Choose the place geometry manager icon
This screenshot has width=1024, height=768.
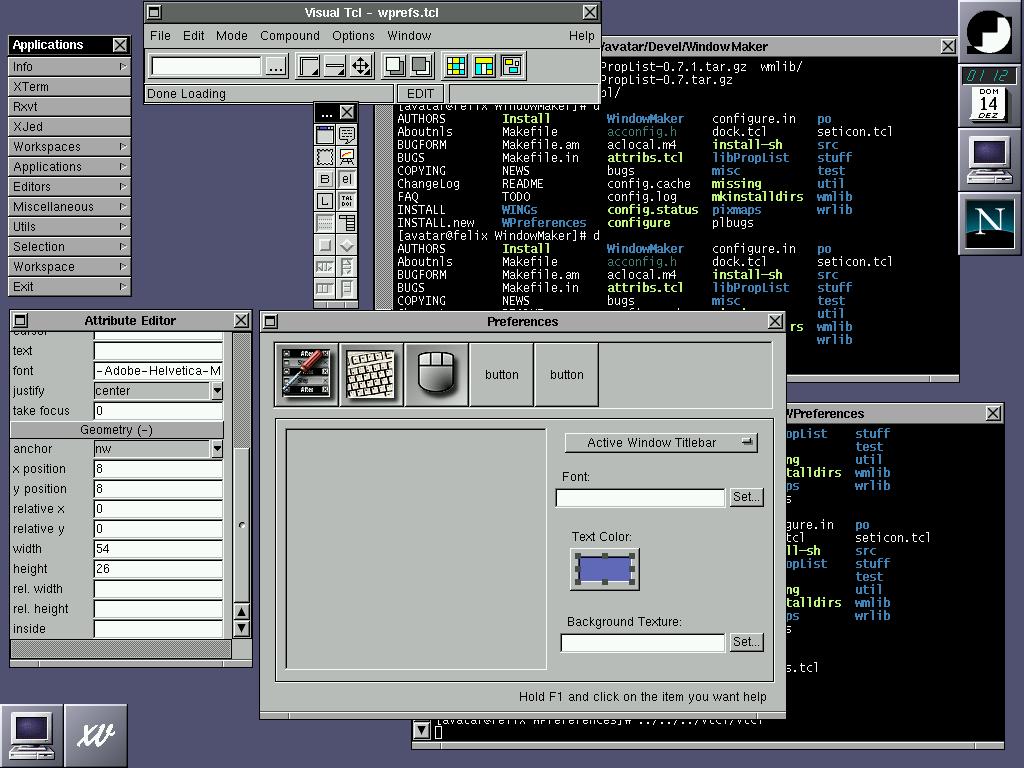(512, 66)
